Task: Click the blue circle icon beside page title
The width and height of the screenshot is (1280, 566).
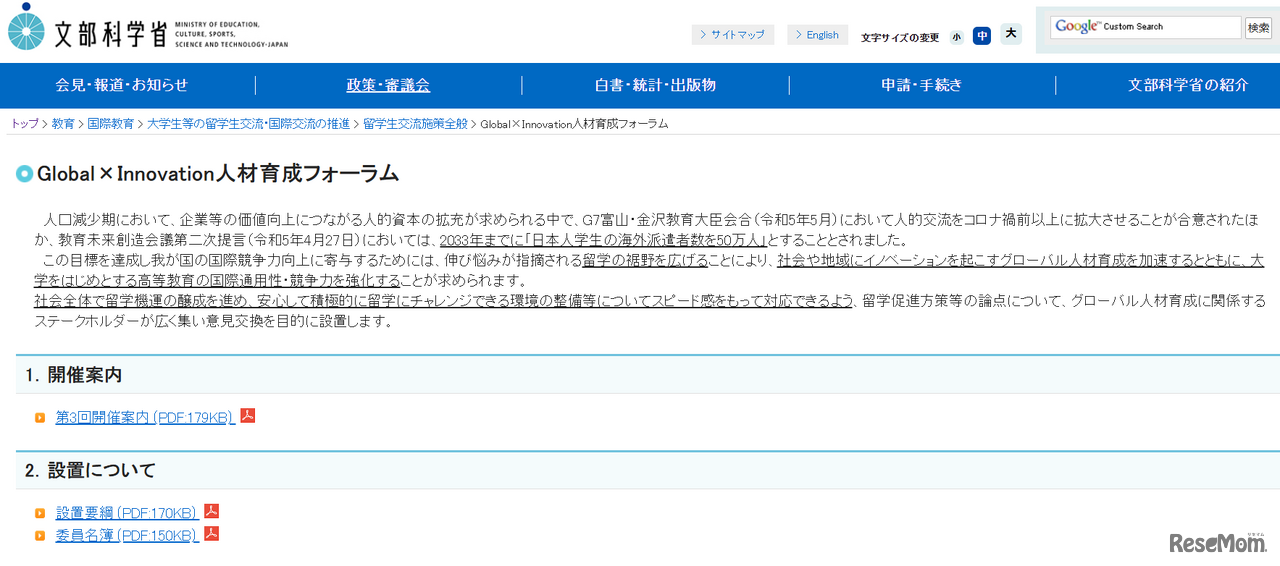Action: point(25,174)
